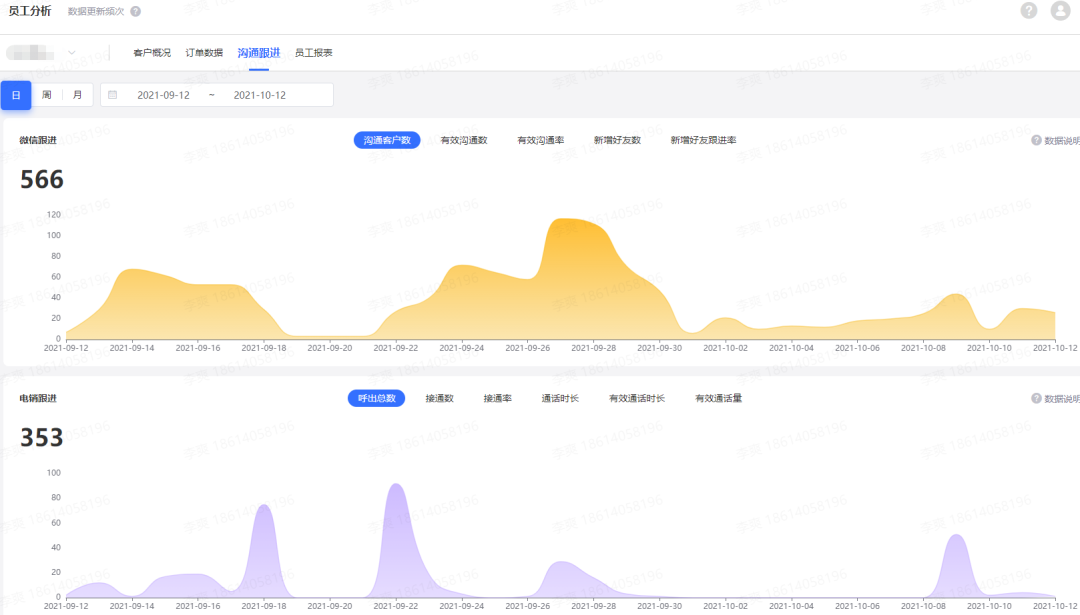Viewport: 1080px width, 615px height.
Task: Click 数据说明 help icon in 微信跟进 panel
Action: click(1036, 140)
